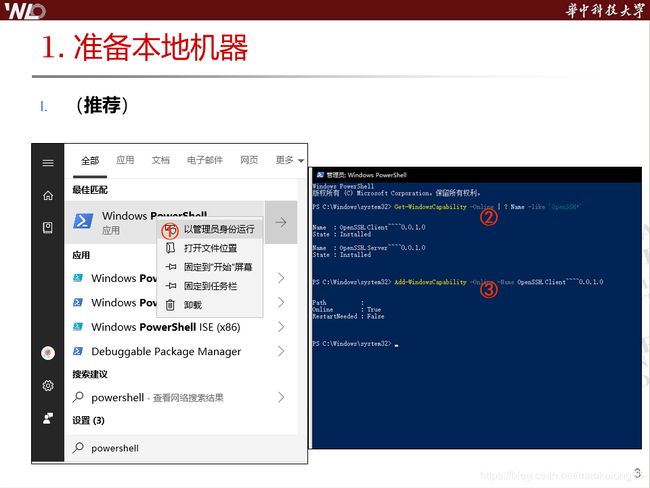The width and height of the screenshot is (650, 488).
Task: Expand the Windows PowerShell best match arrow
Action: (281, 222)
